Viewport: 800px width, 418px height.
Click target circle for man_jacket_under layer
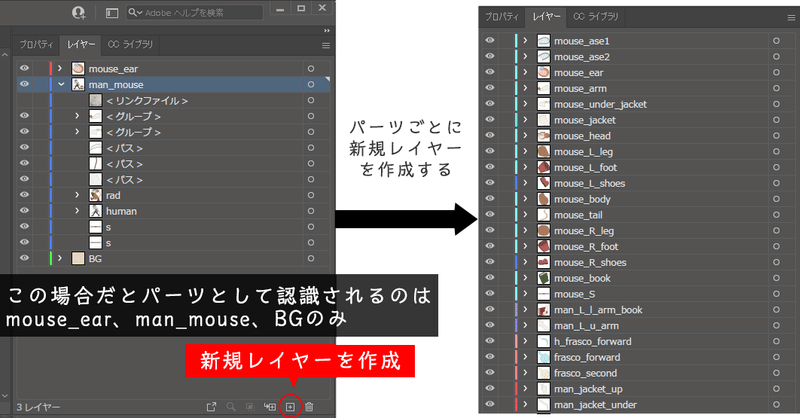pos(776,405)
